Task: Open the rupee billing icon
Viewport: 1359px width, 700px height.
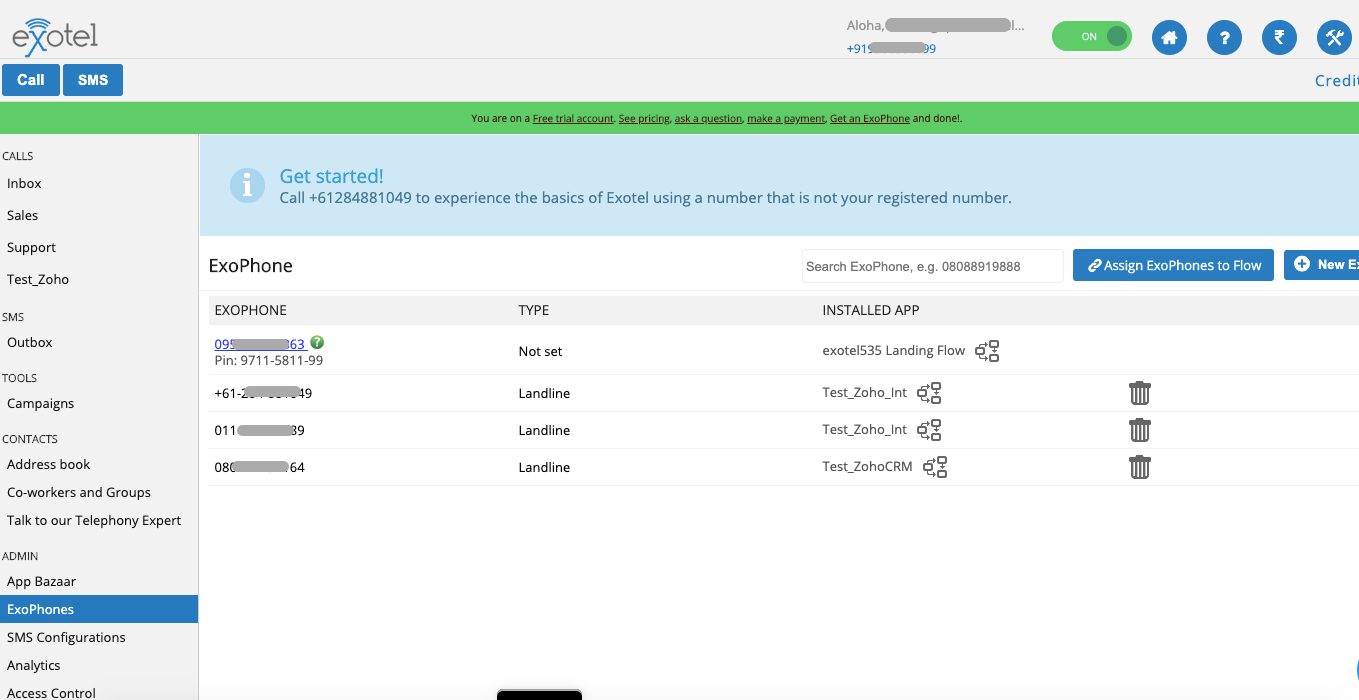Action: click(1279, 38)
